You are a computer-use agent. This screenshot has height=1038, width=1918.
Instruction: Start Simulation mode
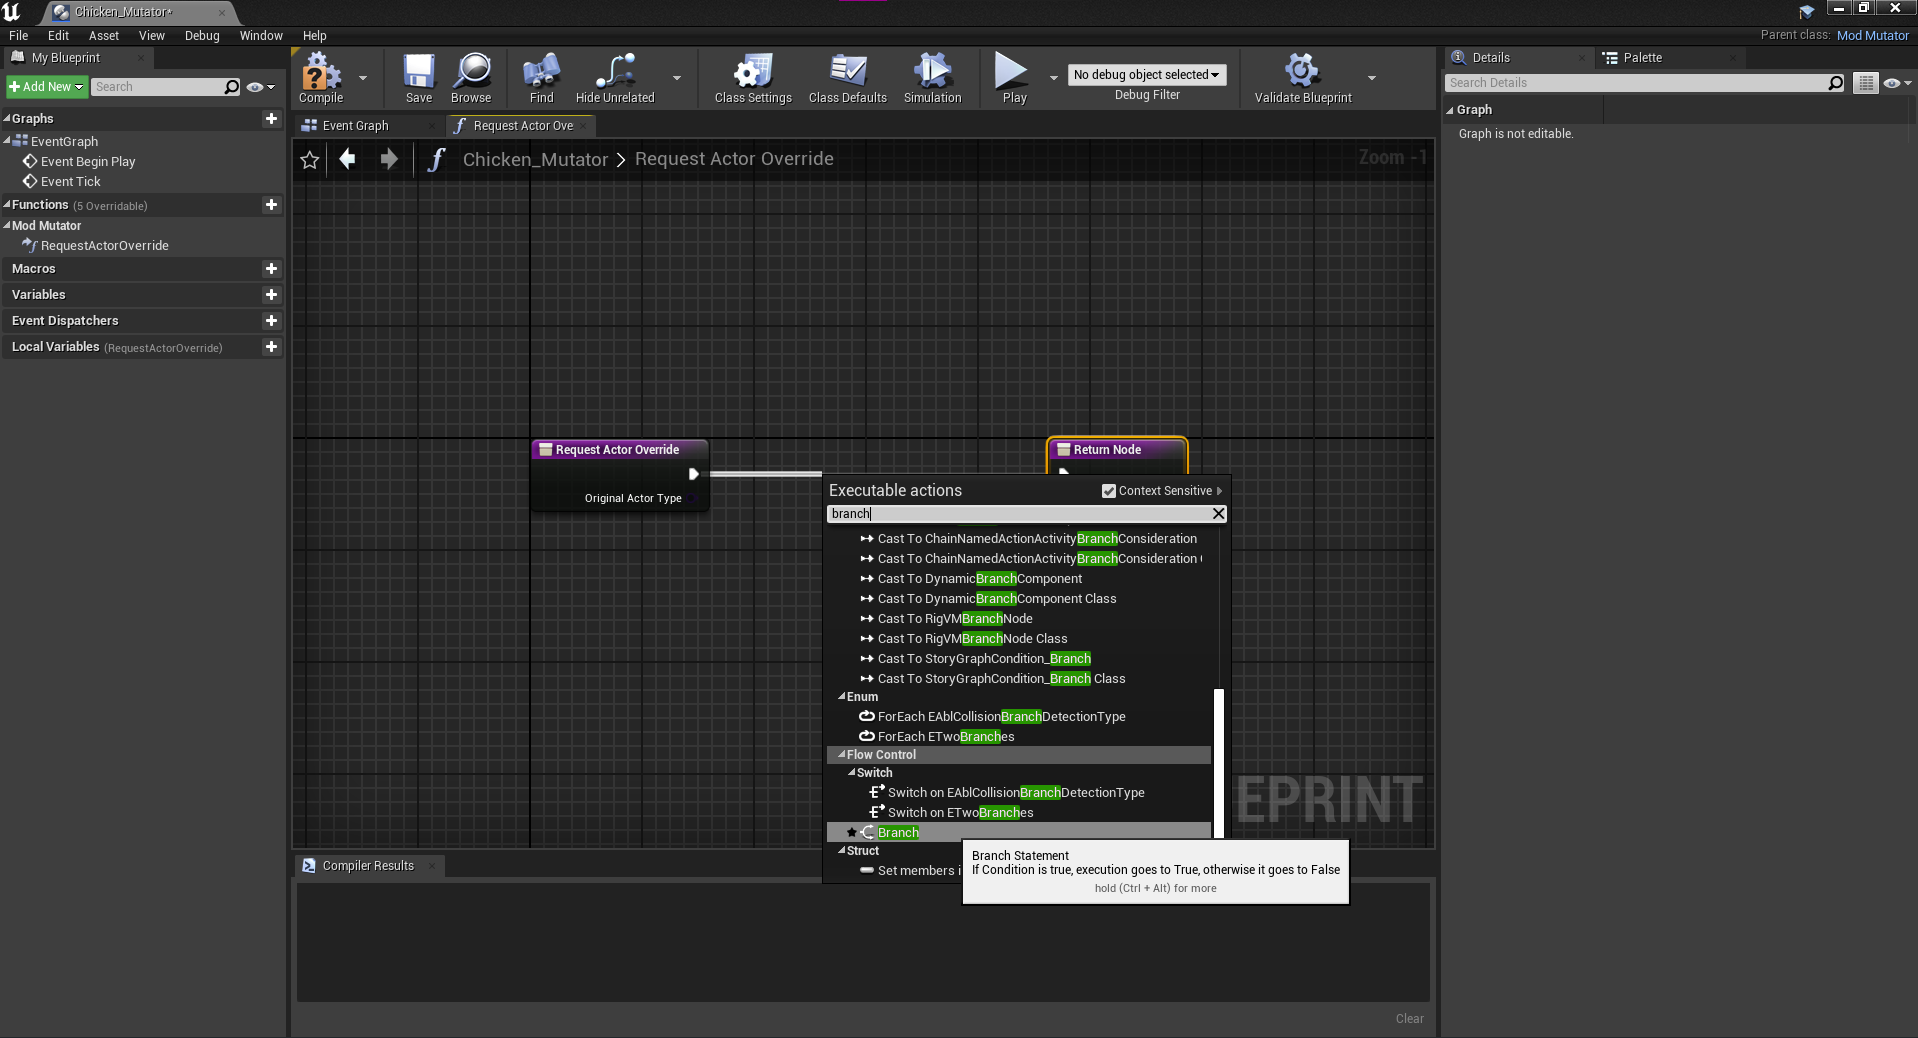click(932, 78)
